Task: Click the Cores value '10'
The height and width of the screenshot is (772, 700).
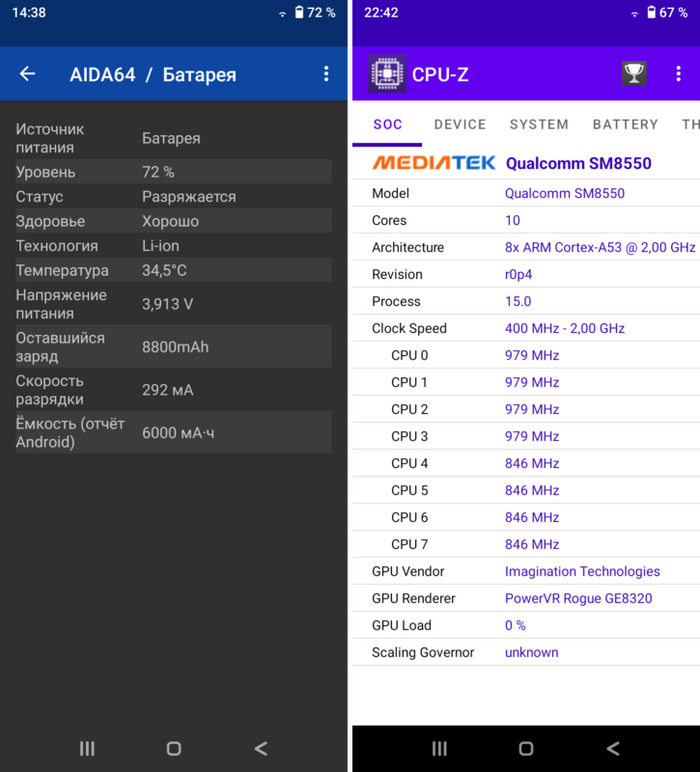Action: pyautogui.click(x=512, y=220)
